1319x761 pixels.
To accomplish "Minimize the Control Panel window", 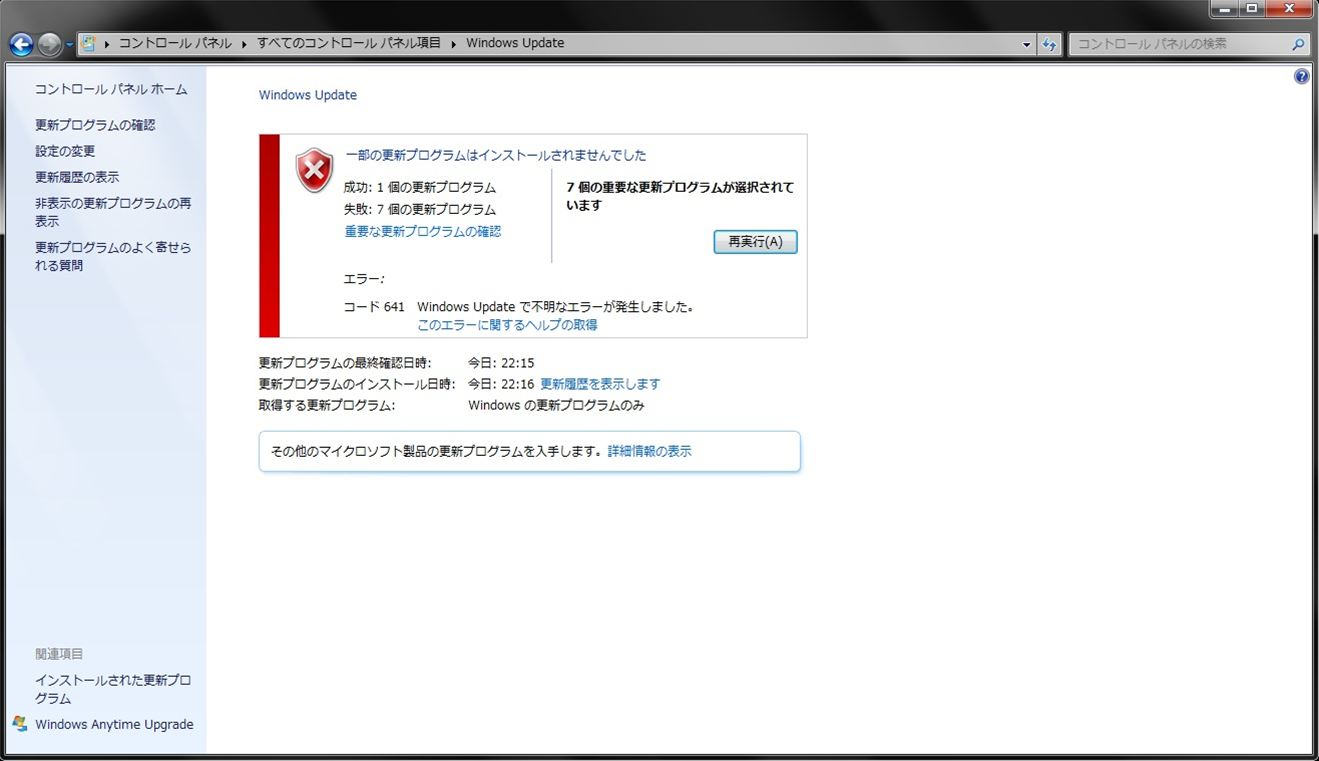I will [x=1226, y=9].
